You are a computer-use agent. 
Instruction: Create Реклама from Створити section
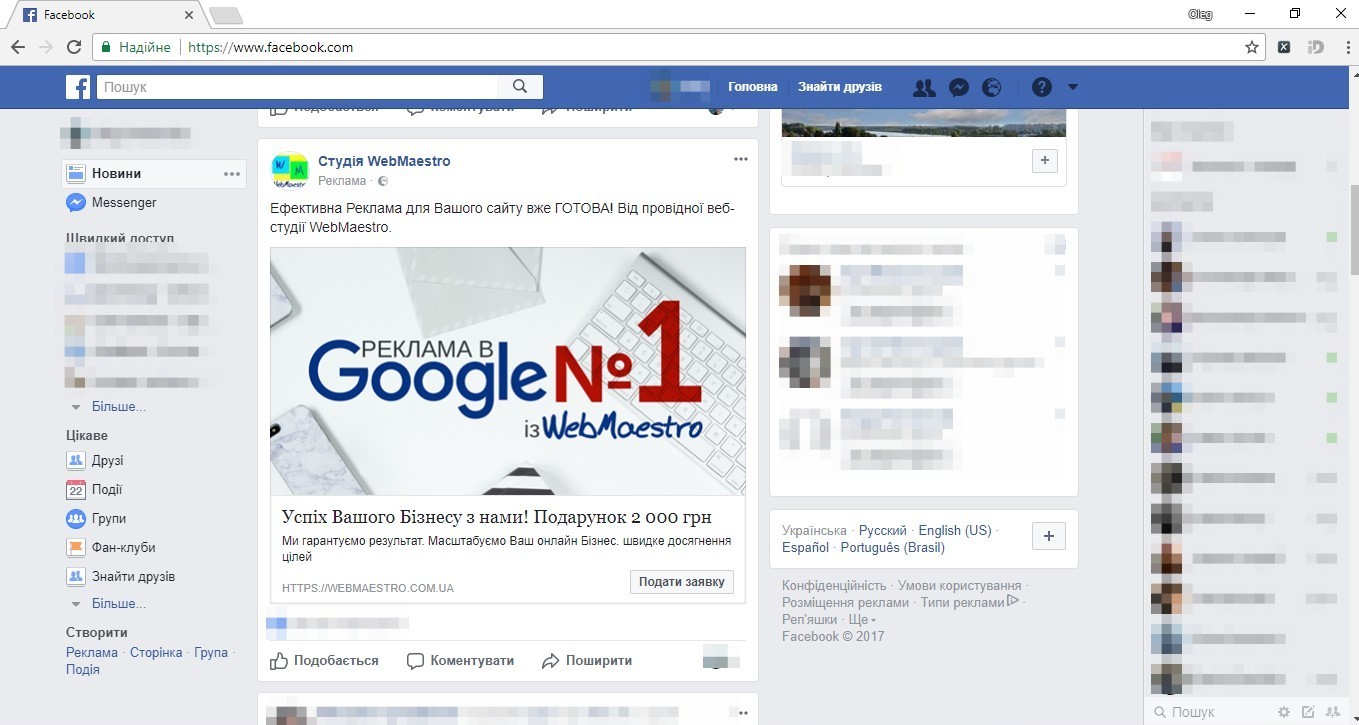[x=92, y=653]
